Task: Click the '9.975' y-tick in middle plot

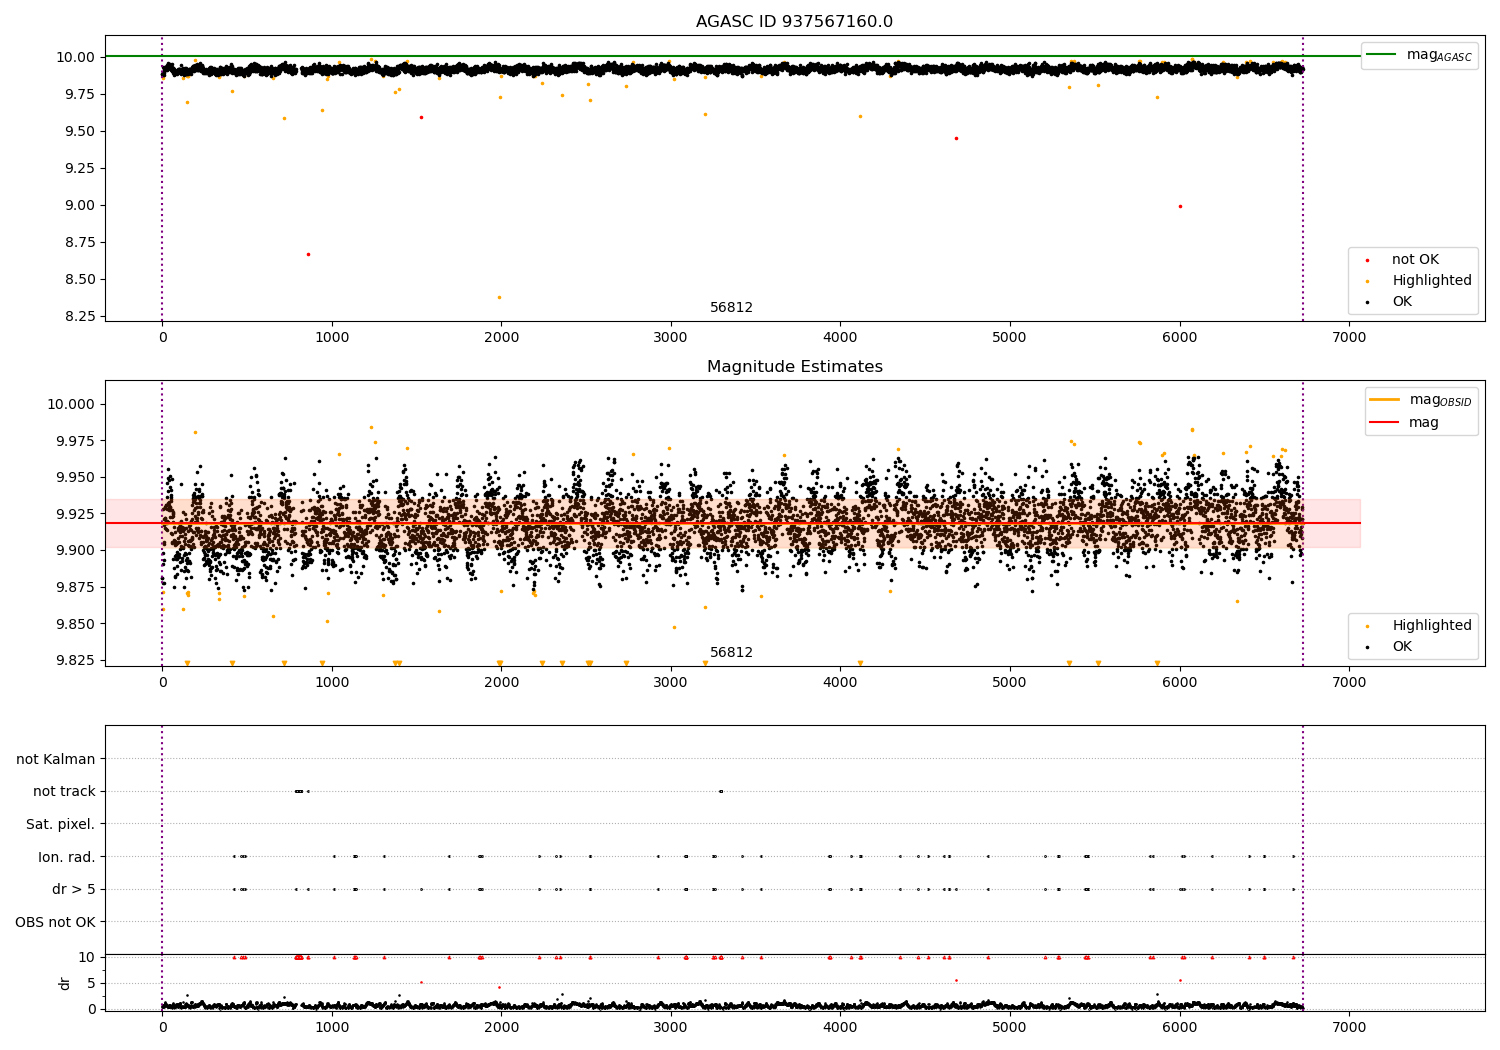Action: (74, 442)
